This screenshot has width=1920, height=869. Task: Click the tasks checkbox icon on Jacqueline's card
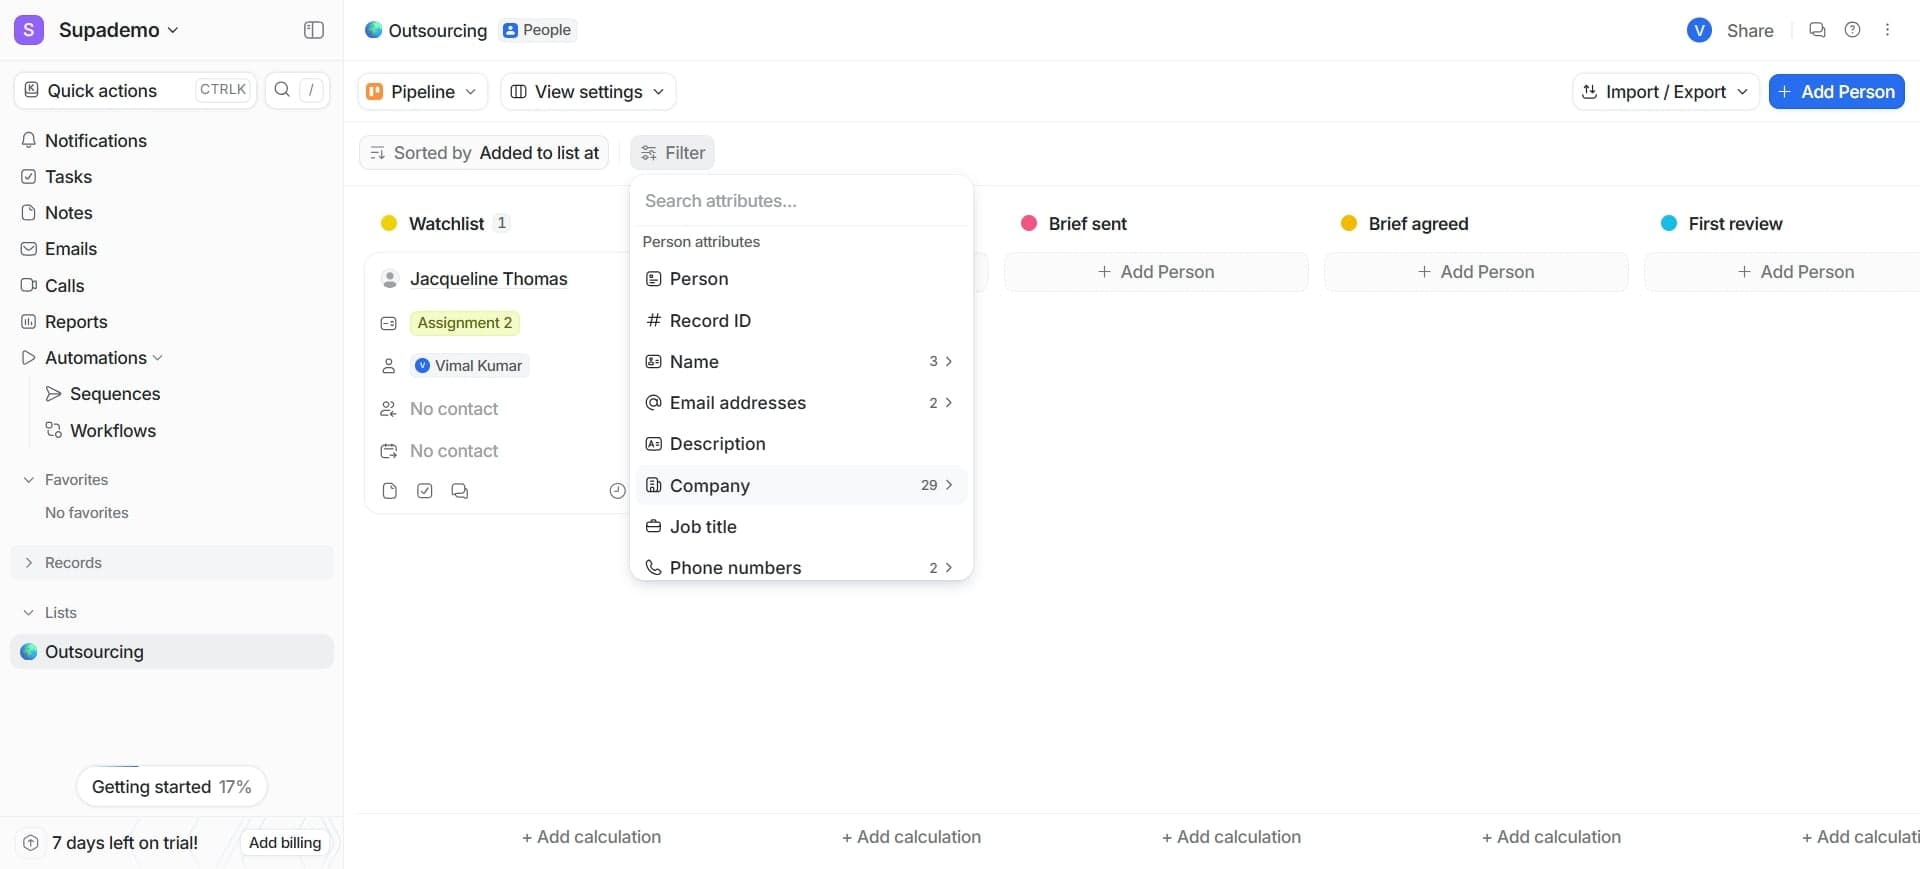coord(425,491)
